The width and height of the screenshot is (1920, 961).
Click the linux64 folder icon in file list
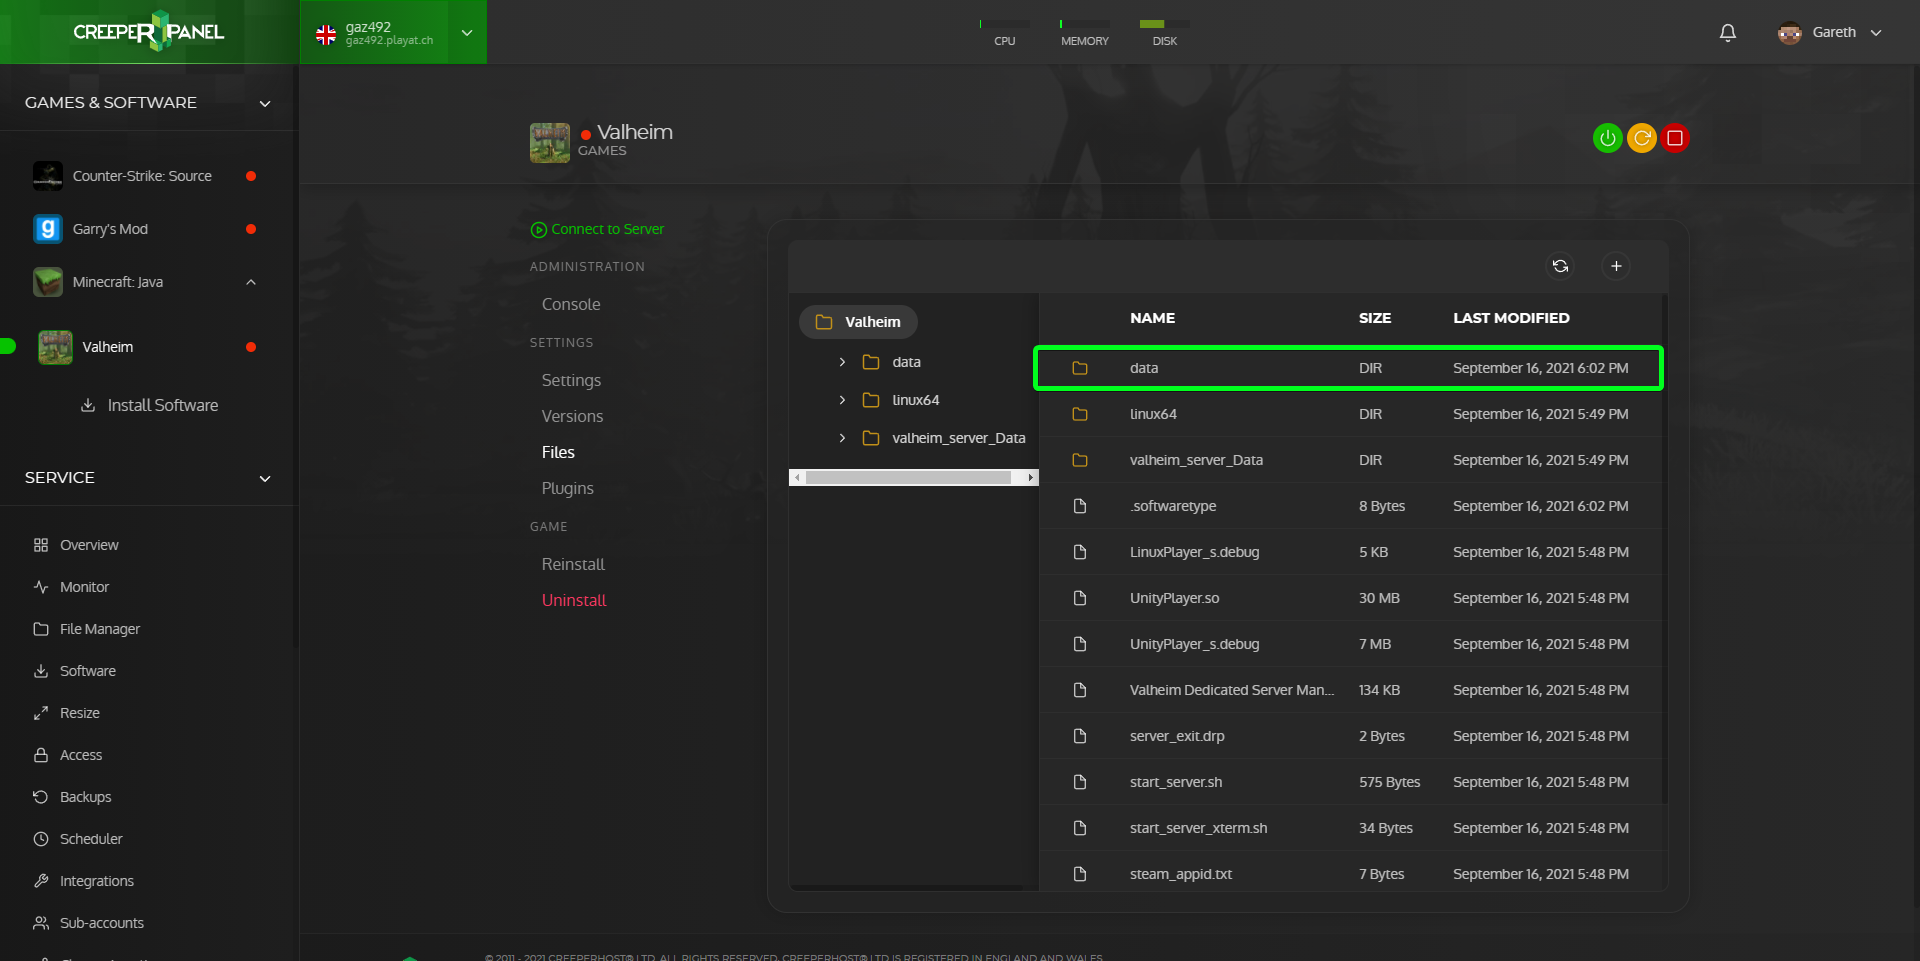click(1080, 414)
